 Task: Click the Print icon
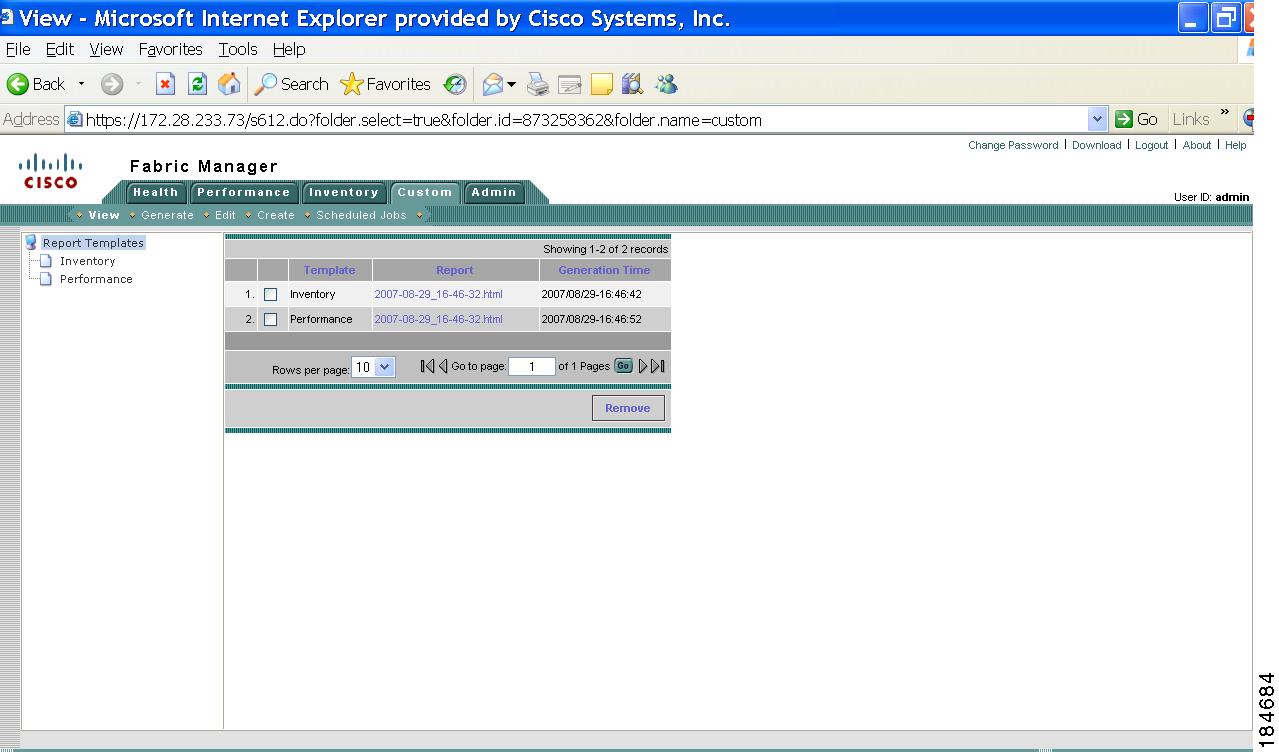(538, 85)
